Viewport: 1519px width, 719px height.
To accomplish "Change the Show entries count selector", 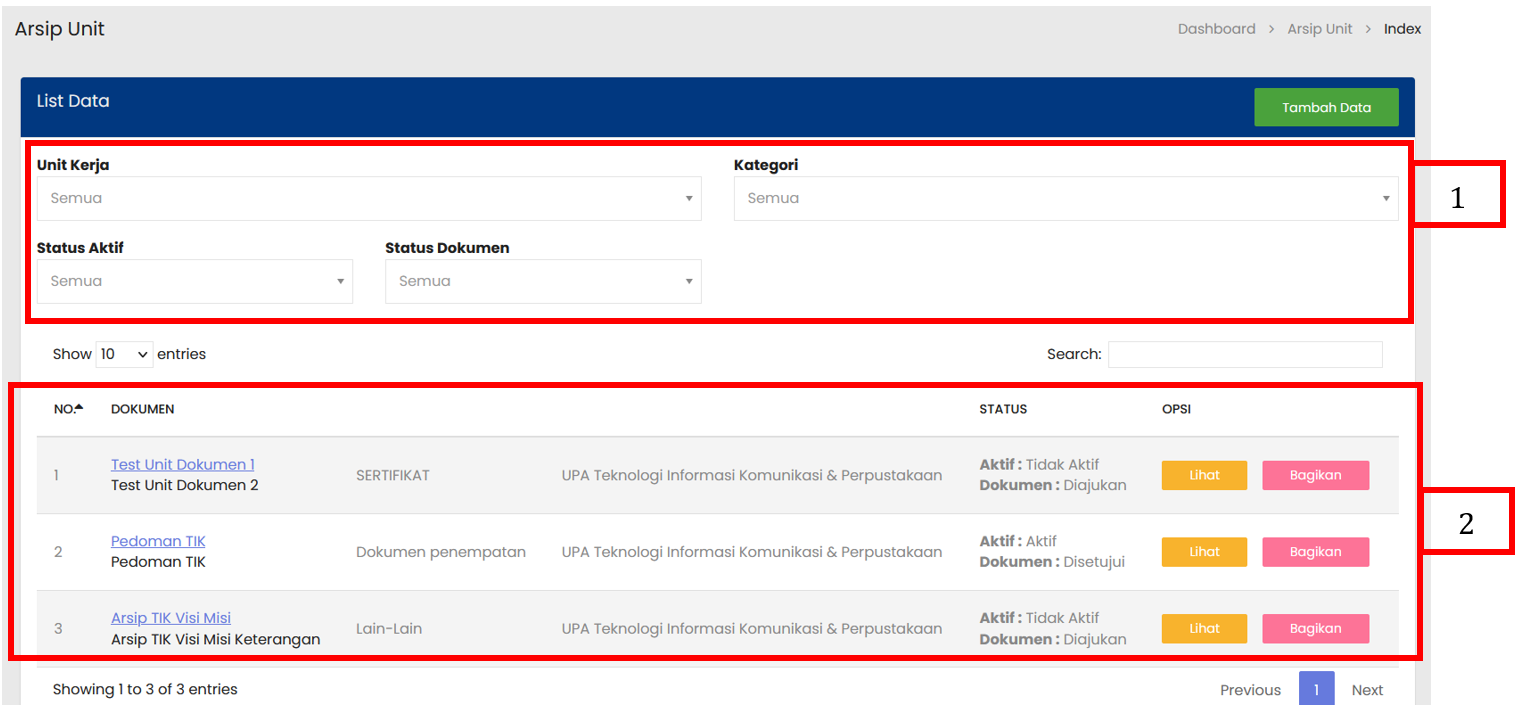I will click(x=124, y=354).
